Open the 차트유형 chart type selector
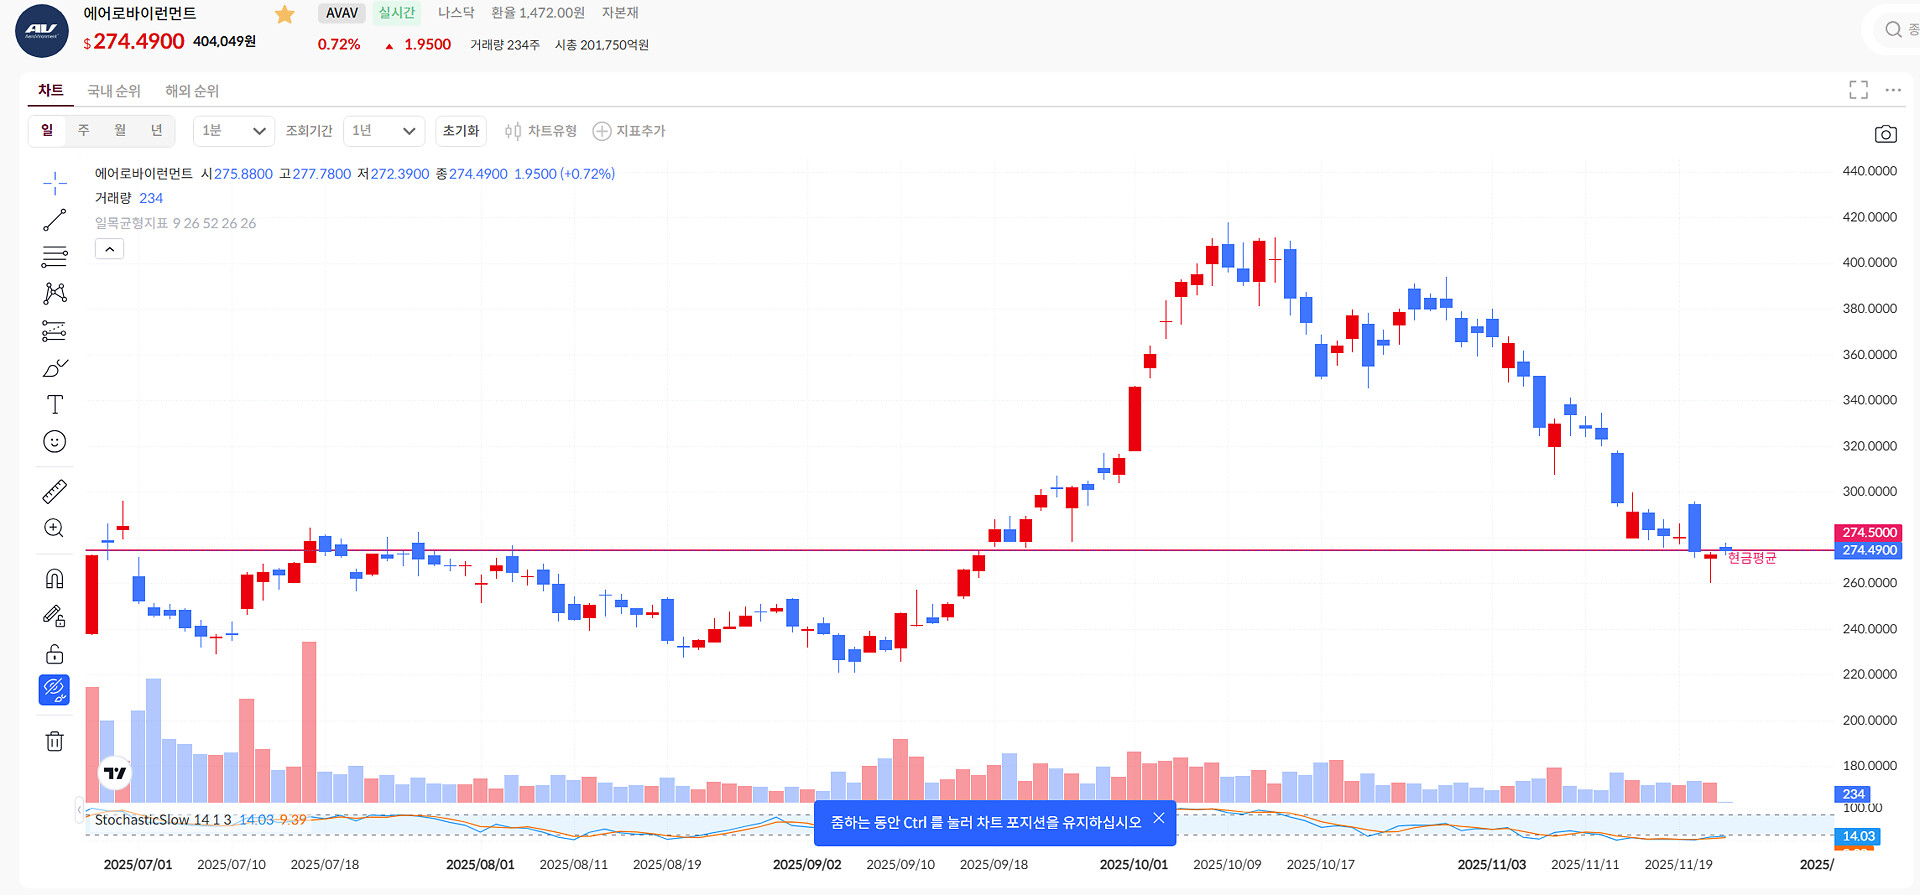Image resolution: width=1920 pixels, height=895 pixels. [x=541, y=131]
